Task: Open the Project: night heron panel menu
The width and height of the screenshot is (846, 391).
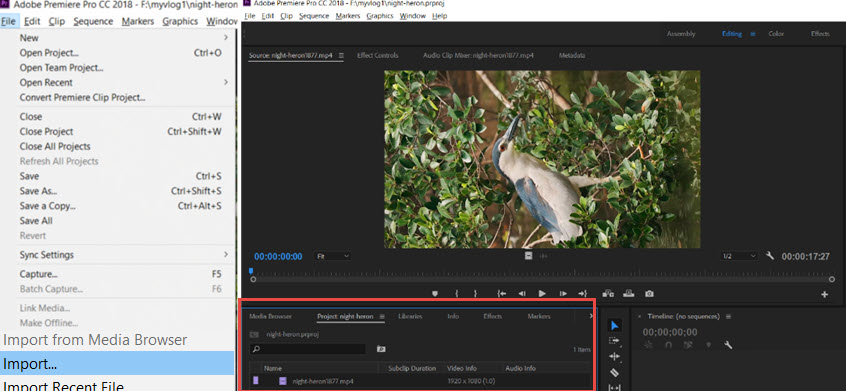Action: (382, 317)
